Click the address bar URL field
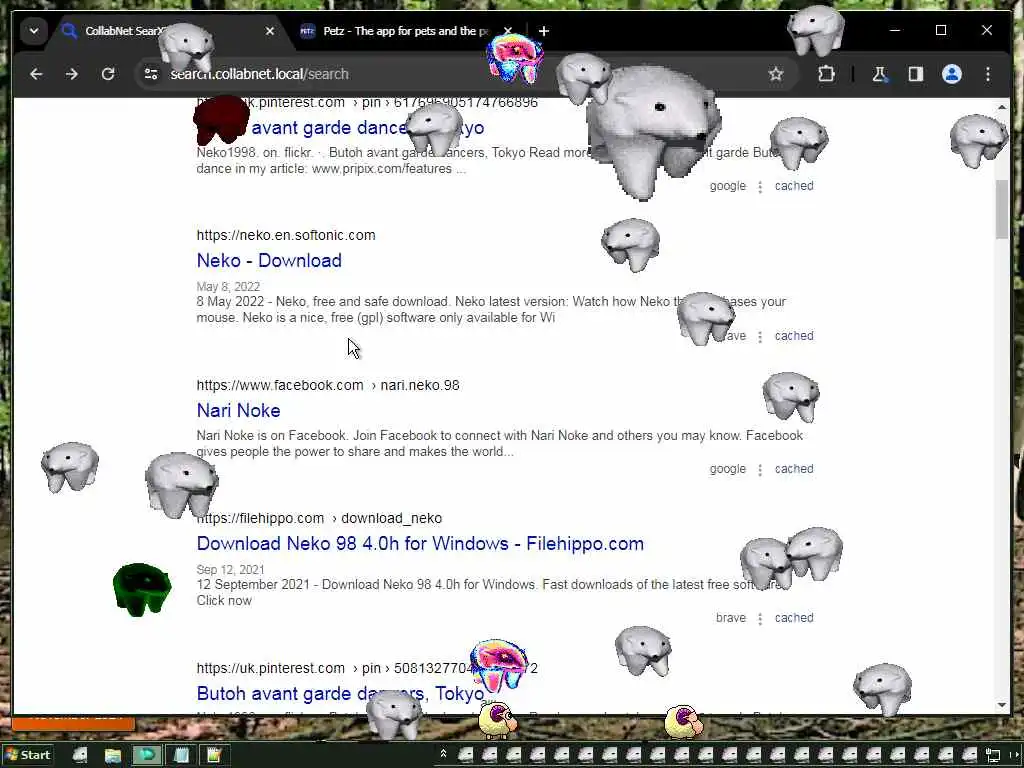Image resolution: width=1024 pixels, height=768 pixels. 457,74
